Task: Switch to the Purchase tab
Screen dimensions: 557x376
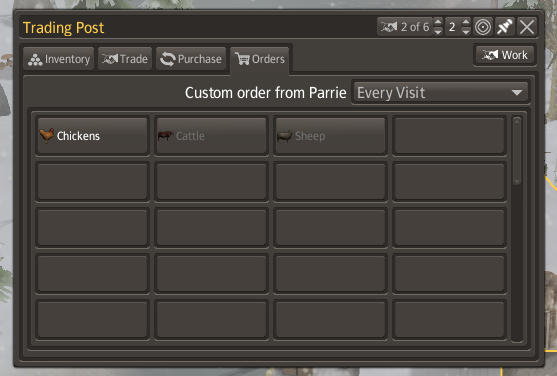Action: (191, 59)
